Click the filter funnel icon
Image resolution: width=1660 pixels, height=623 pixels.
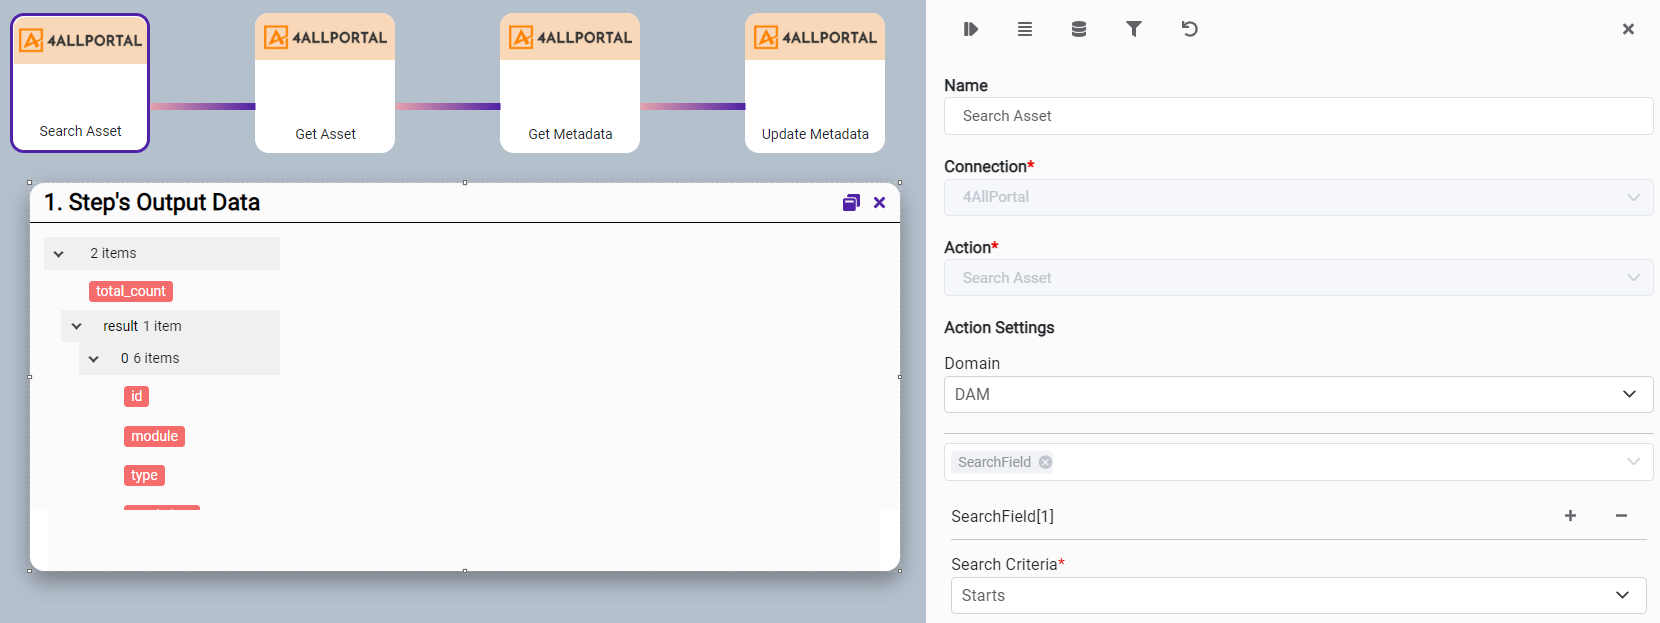click(x=1134, y=29)
